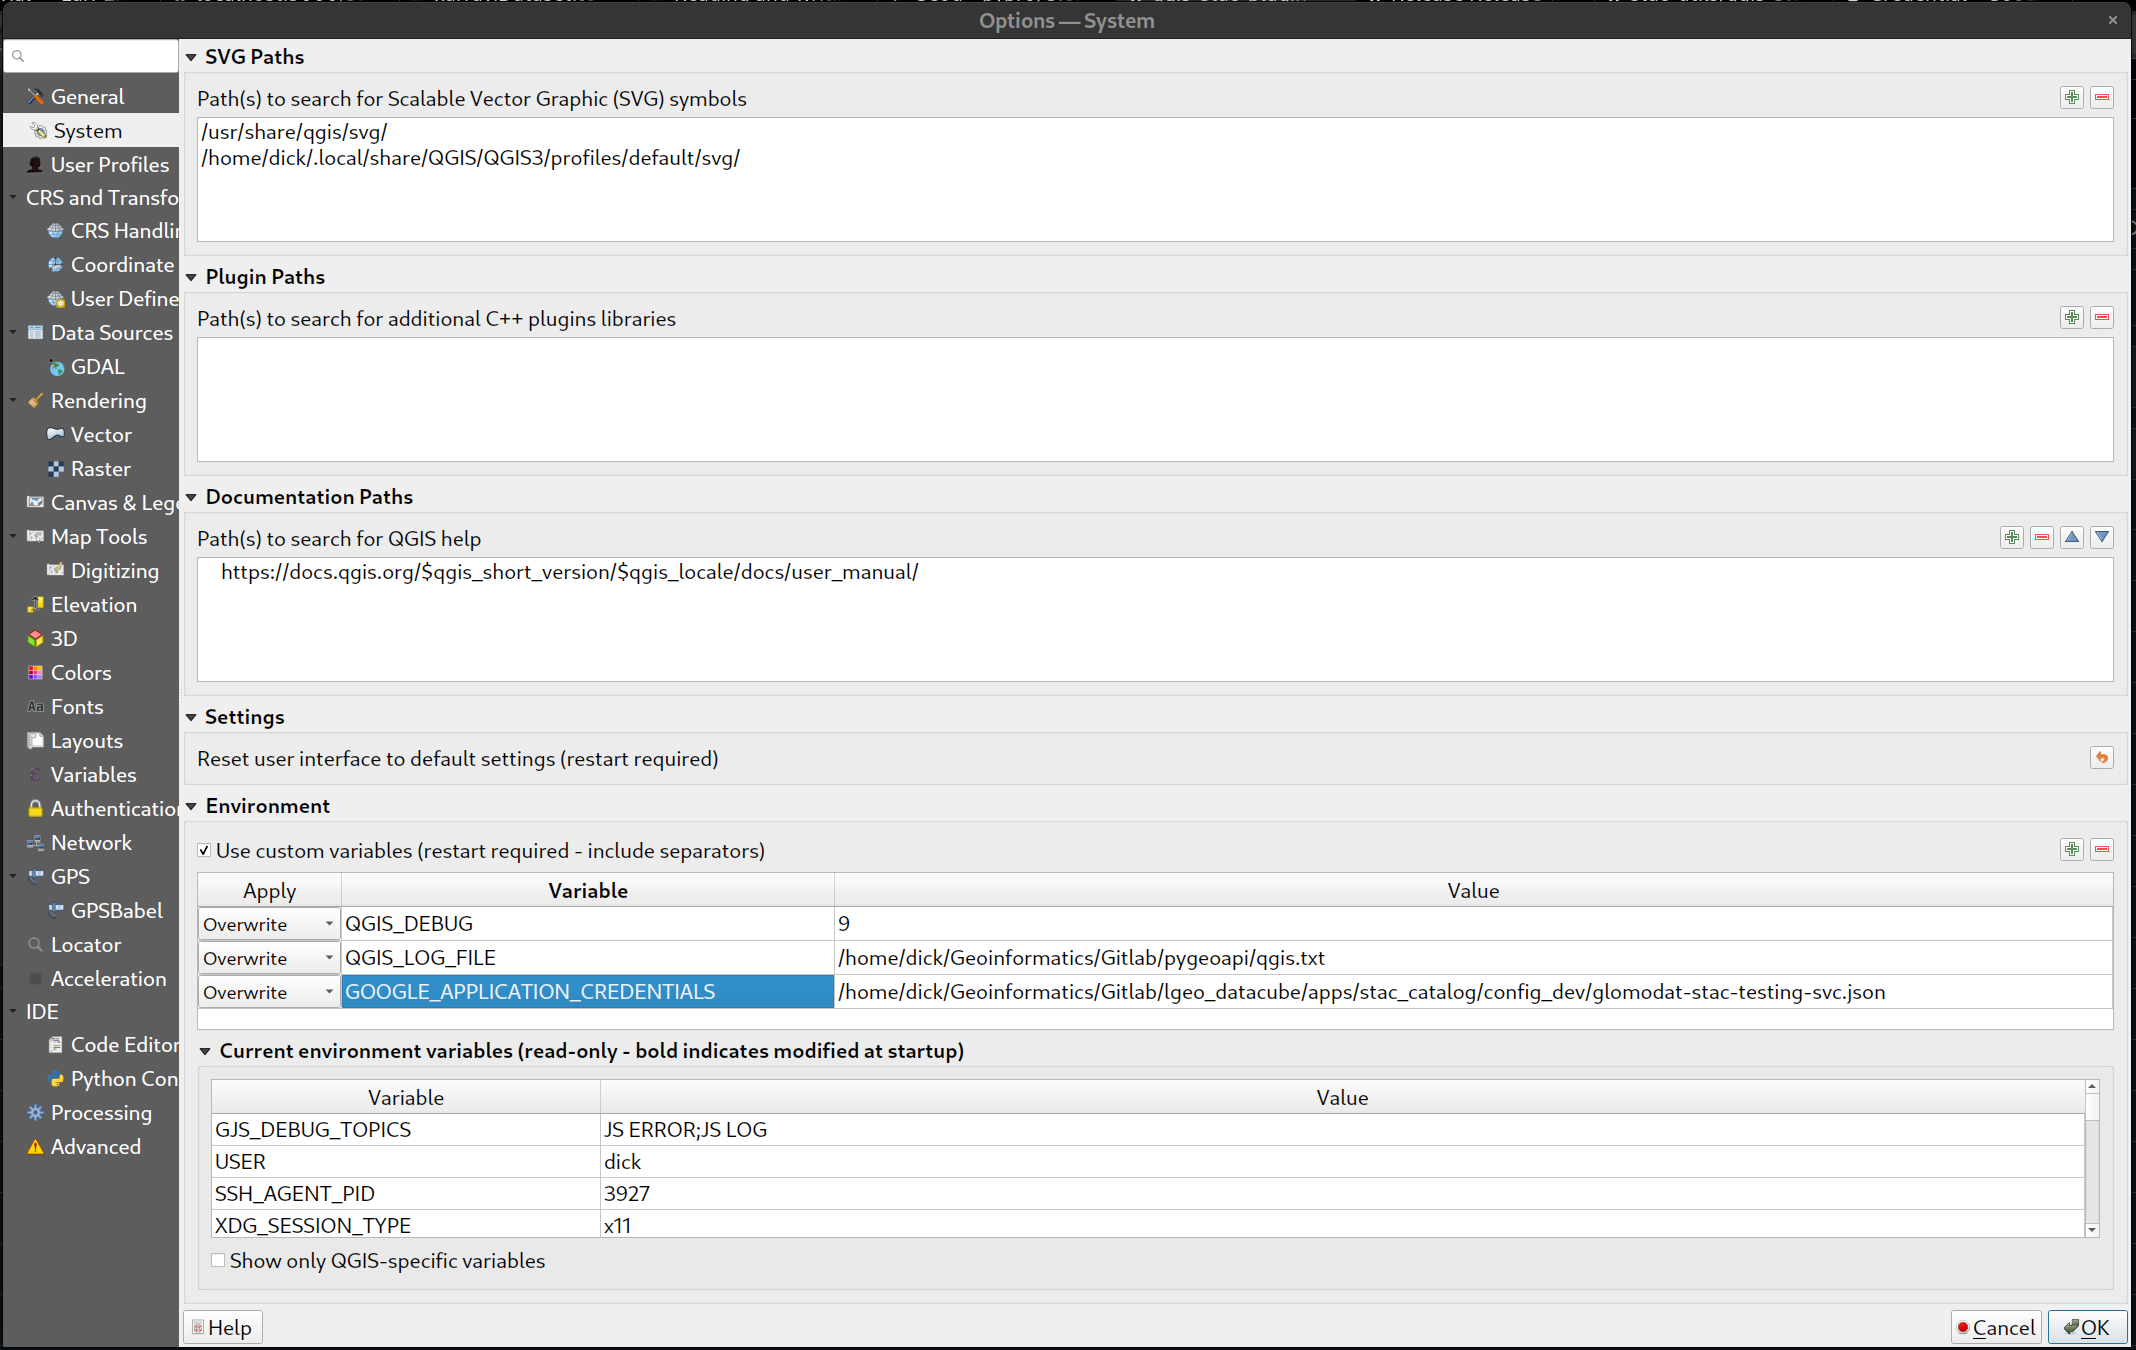This screenshot has width=2136, height=1350.
Task: Click add SVG path plus icon
Action: (2072, 97)
